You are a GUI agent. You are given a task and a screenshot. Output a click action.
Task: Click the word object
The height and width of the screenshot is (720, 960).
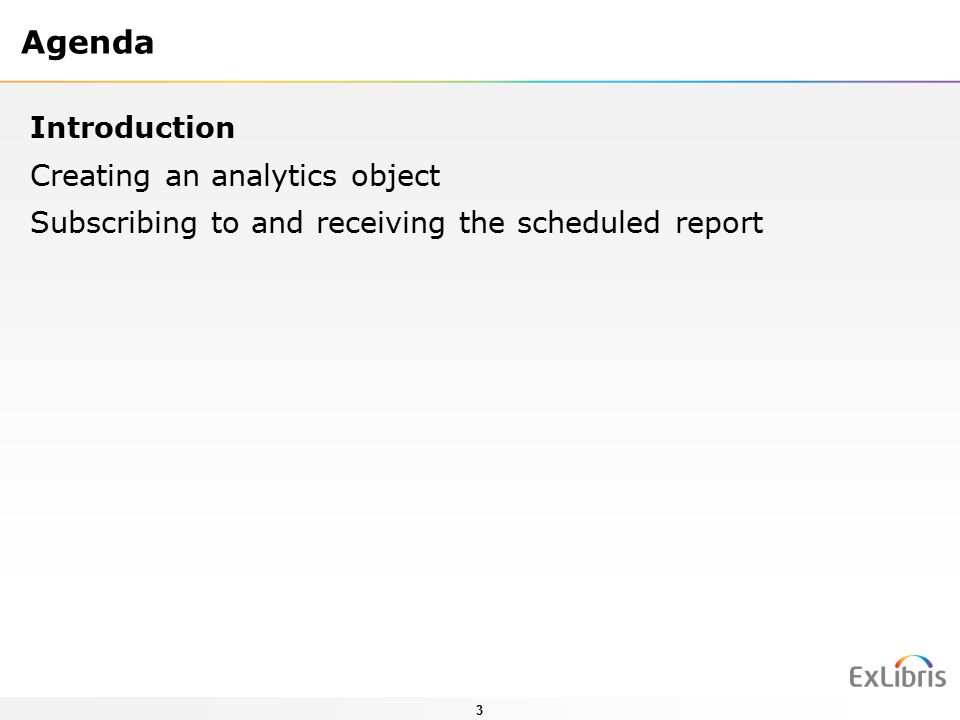[x=396, y=177]
